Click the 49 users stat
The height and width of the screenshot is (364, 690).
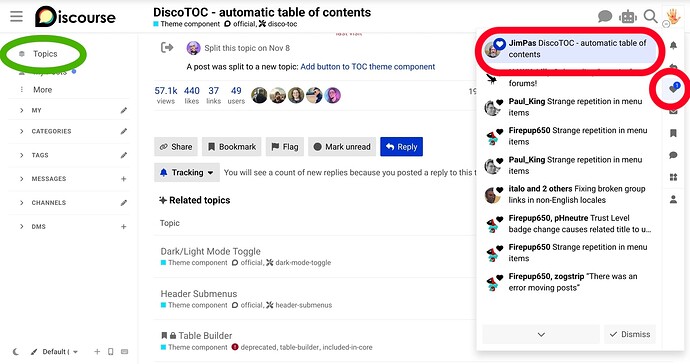point(236,95)
